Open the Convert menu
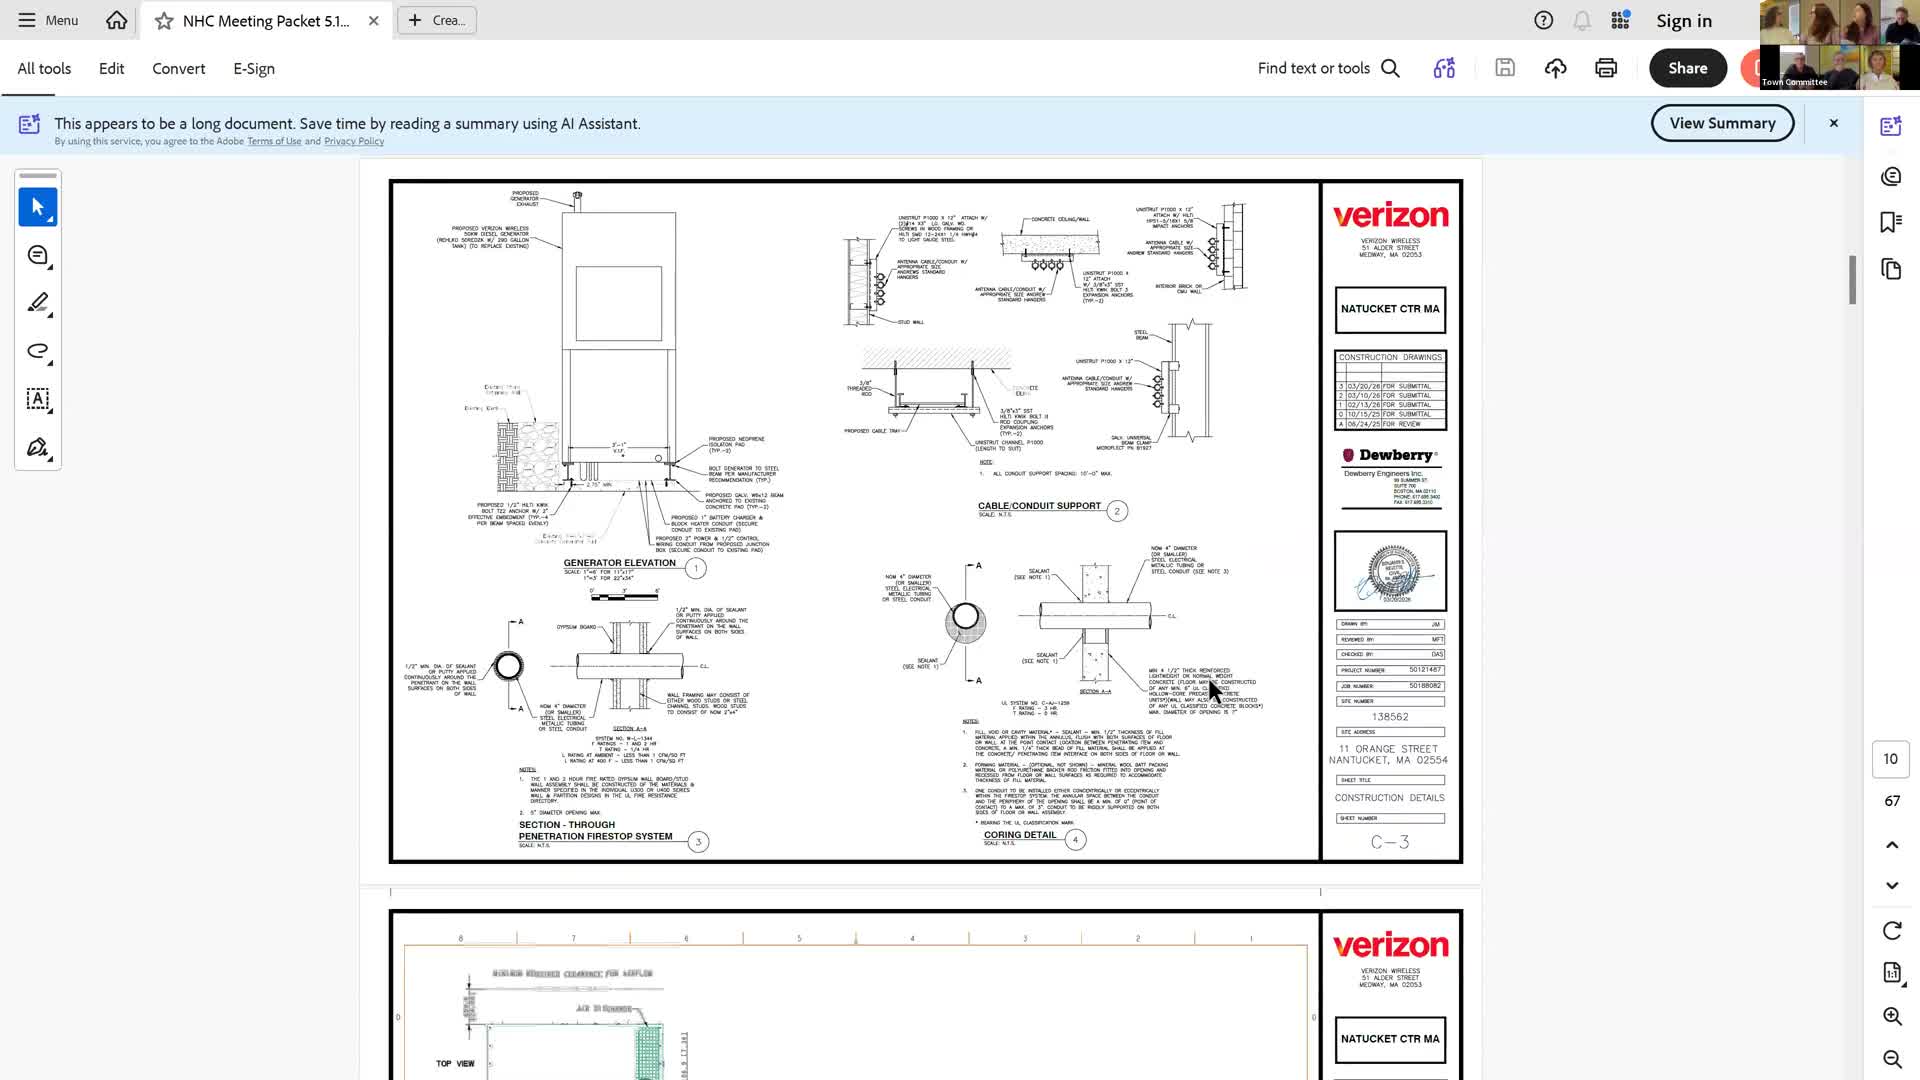The width and height of the screenshot is (1920, 1080). [x=179, y=68]
